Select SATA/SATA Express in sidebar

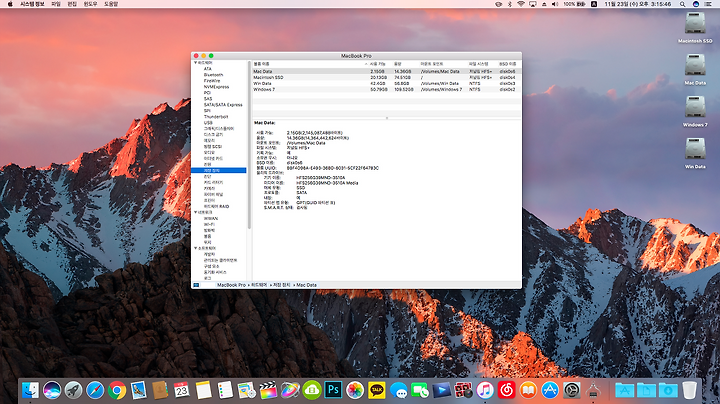coord(223,105)
